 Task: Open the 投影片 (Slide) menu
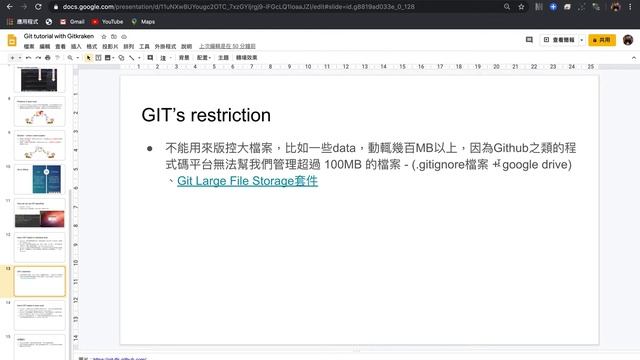tap(110, 47)
